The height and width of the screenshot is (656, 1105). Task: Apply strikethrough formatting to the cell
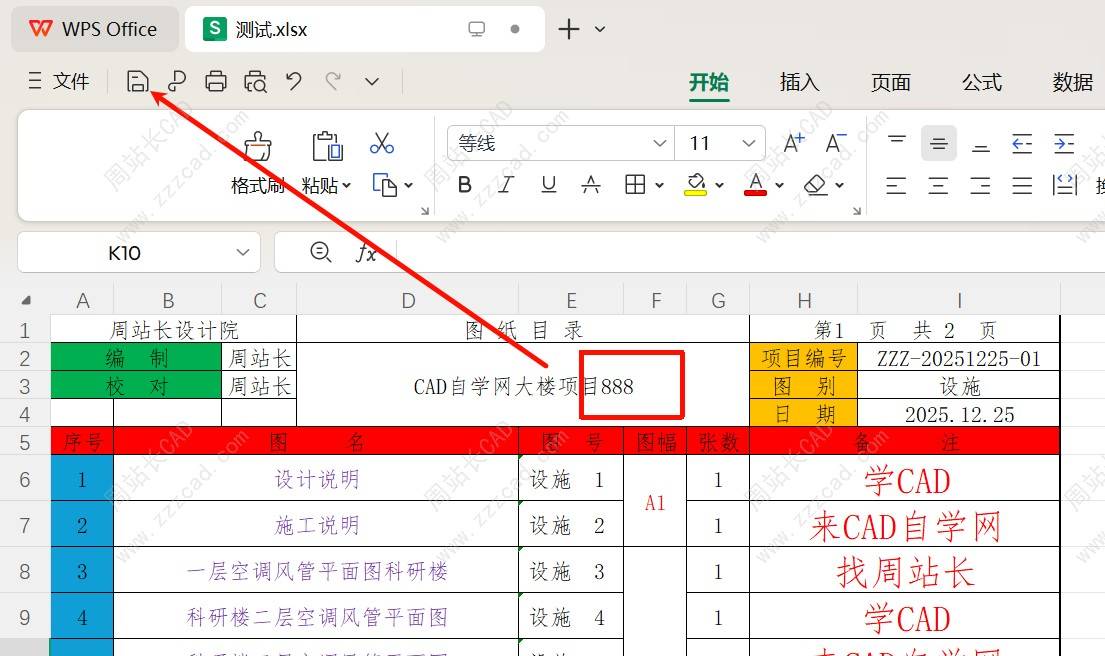pos(591,185)
